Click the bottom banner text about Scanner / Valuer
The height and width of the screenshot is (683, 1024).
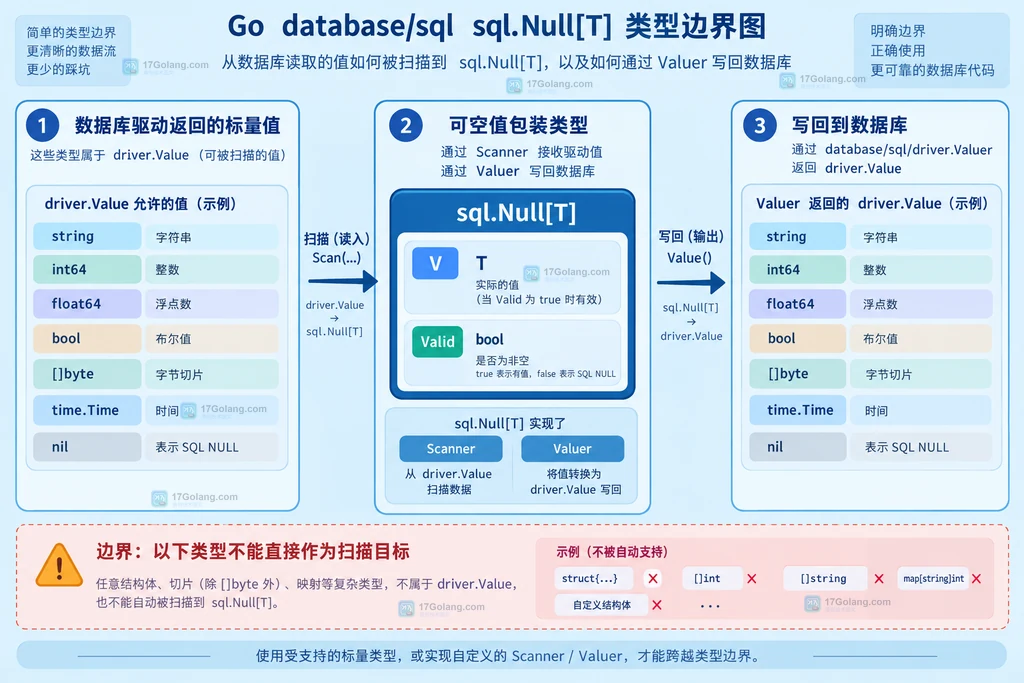pyautogui.click(x=509, y=656)
